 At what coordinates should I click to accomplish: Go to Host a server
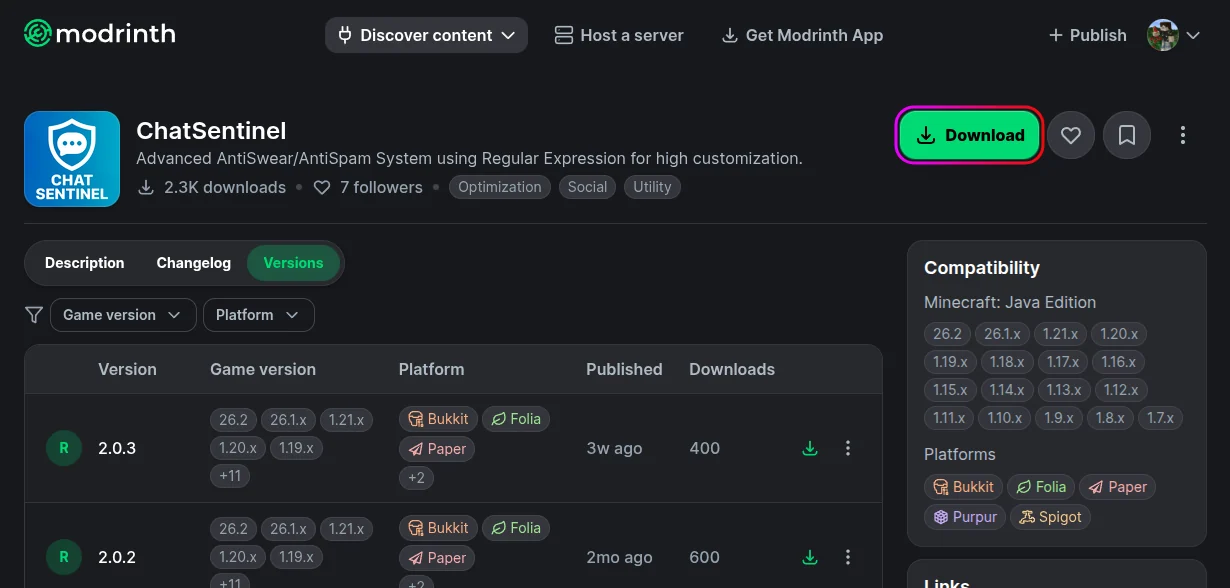pos(619,35)
